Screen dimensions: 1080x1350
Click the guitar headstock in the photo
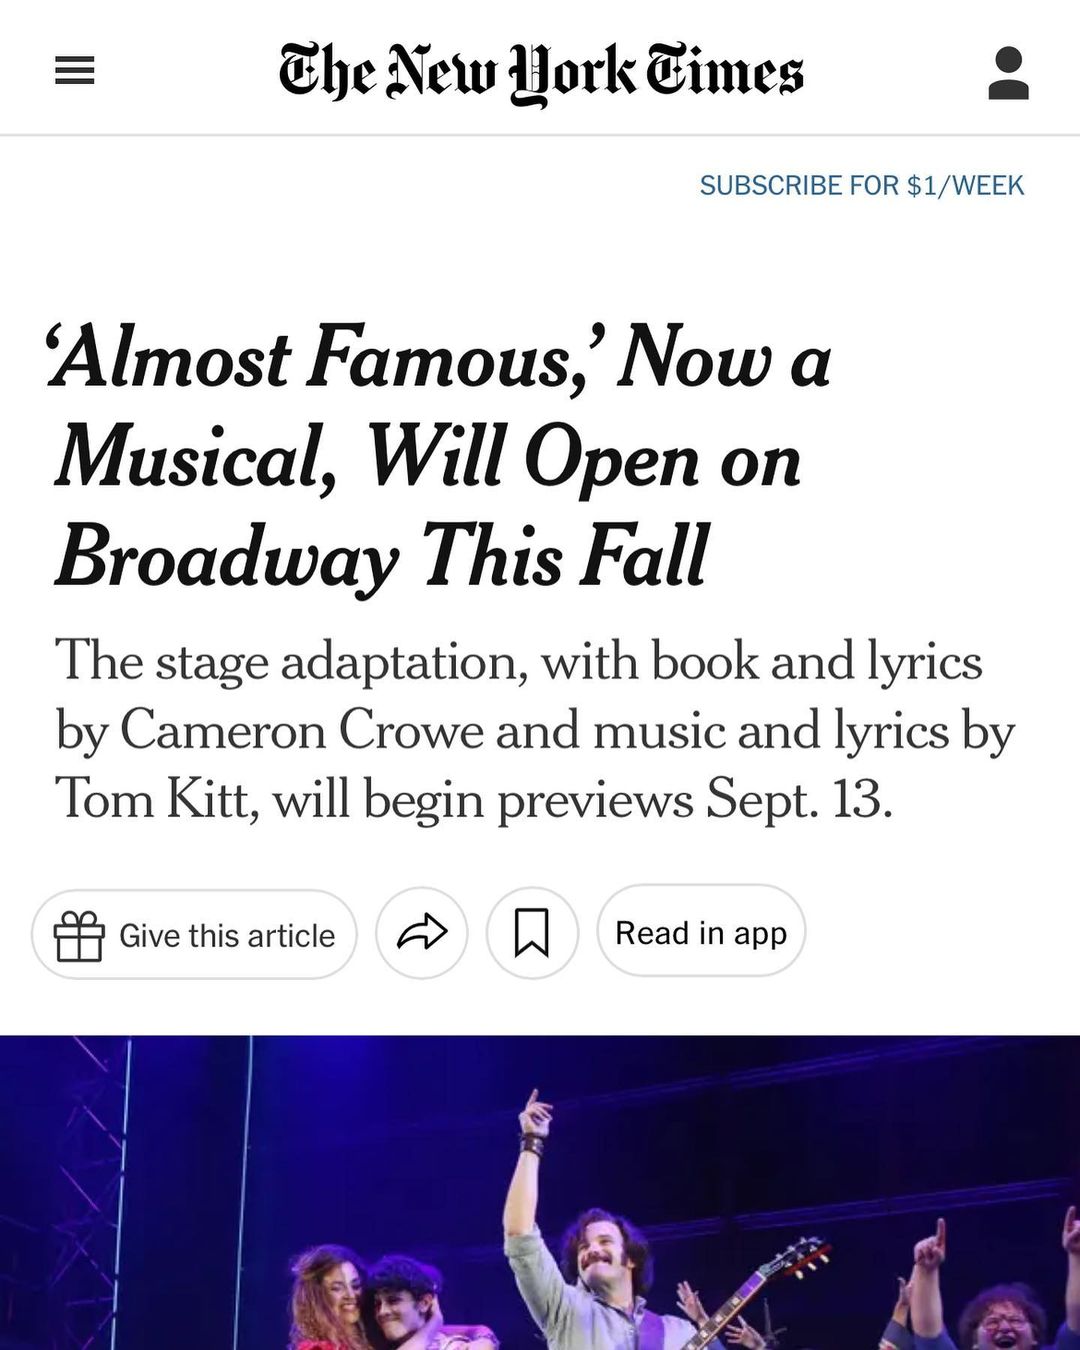point(800,1257)
